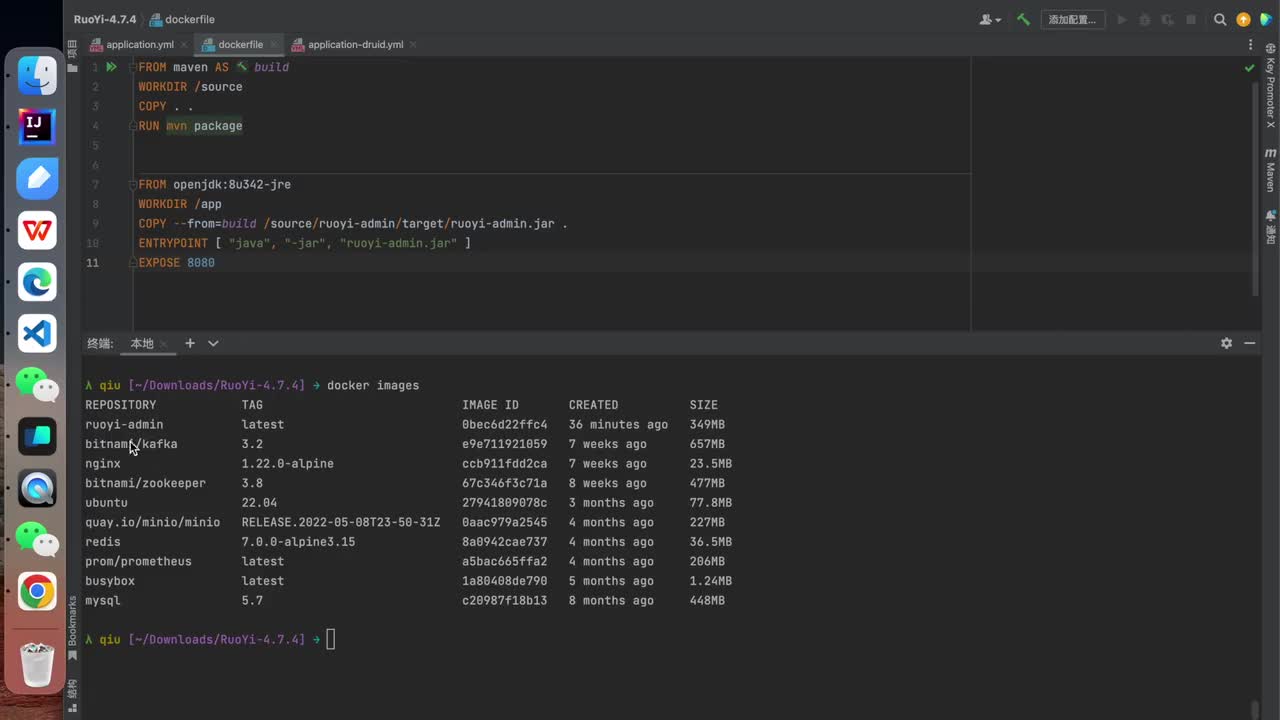Open the Maven tool window
The width and height of the screenshot is (1280, 720).
[x=1270, y=171]
